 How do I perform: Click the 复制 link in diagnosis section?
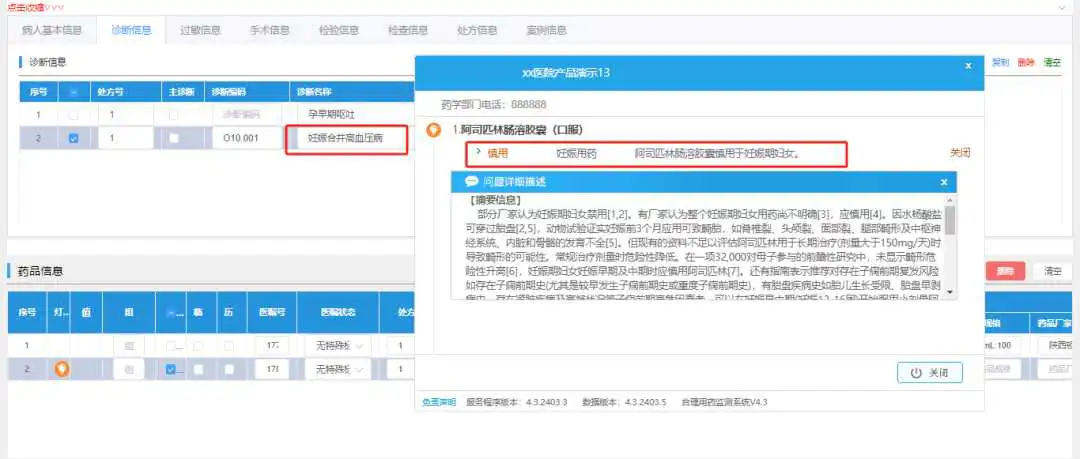[1000, 62]
